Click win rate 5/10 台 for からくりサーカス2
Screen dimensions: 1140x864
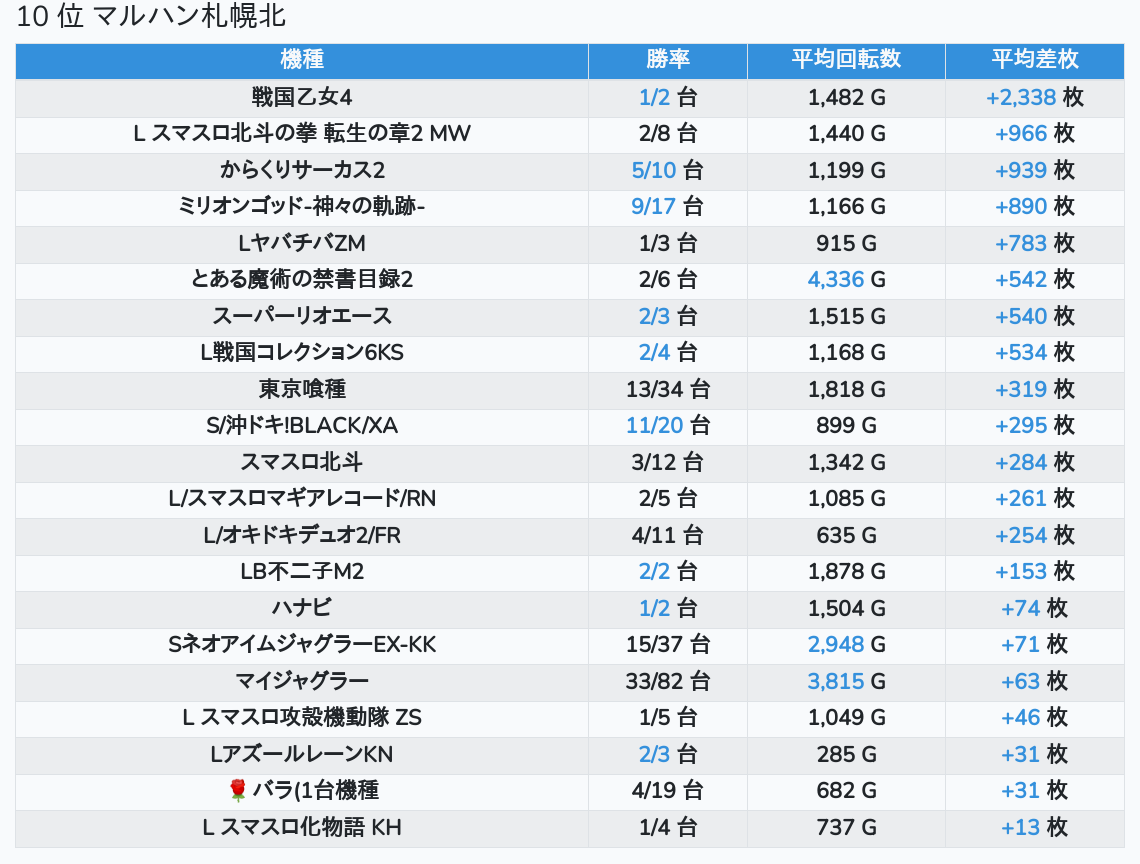667,170
